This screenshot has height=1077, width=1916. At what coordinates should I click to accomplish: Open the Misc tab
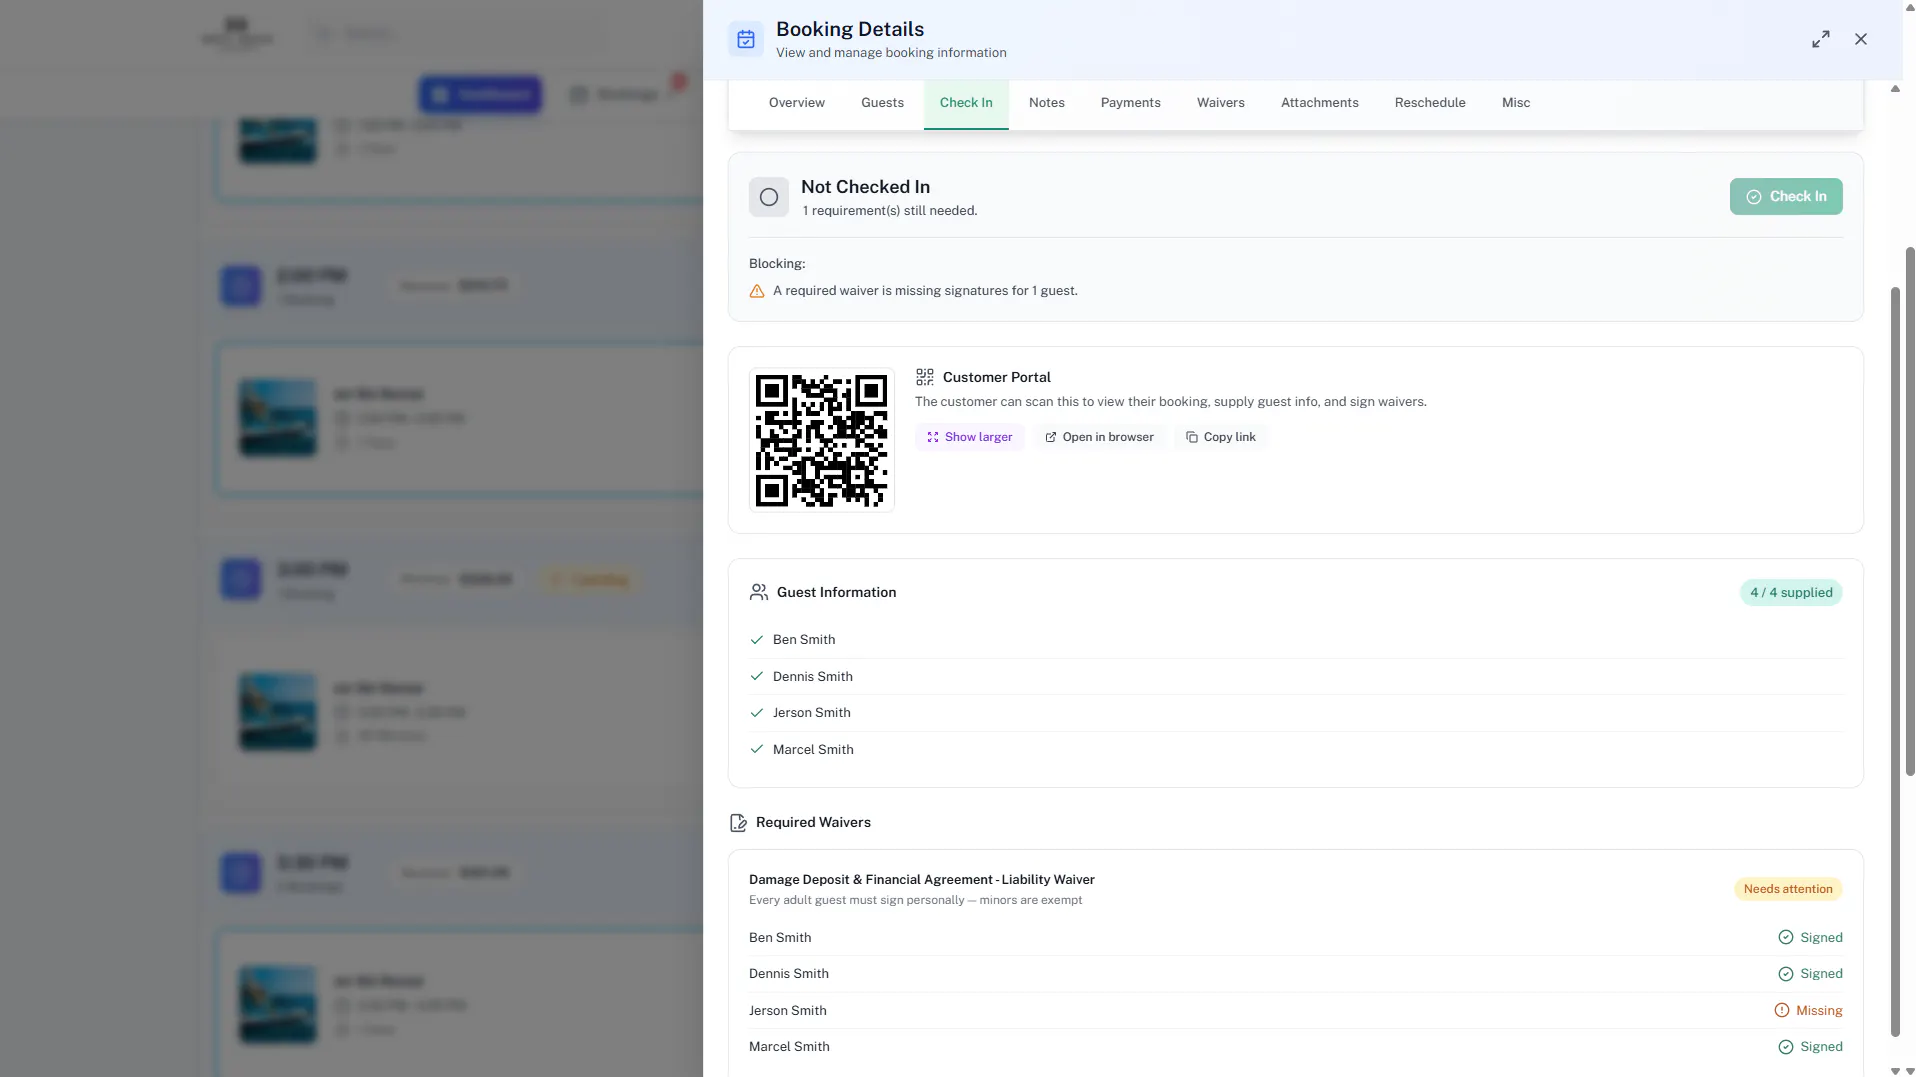(1515, 103)
